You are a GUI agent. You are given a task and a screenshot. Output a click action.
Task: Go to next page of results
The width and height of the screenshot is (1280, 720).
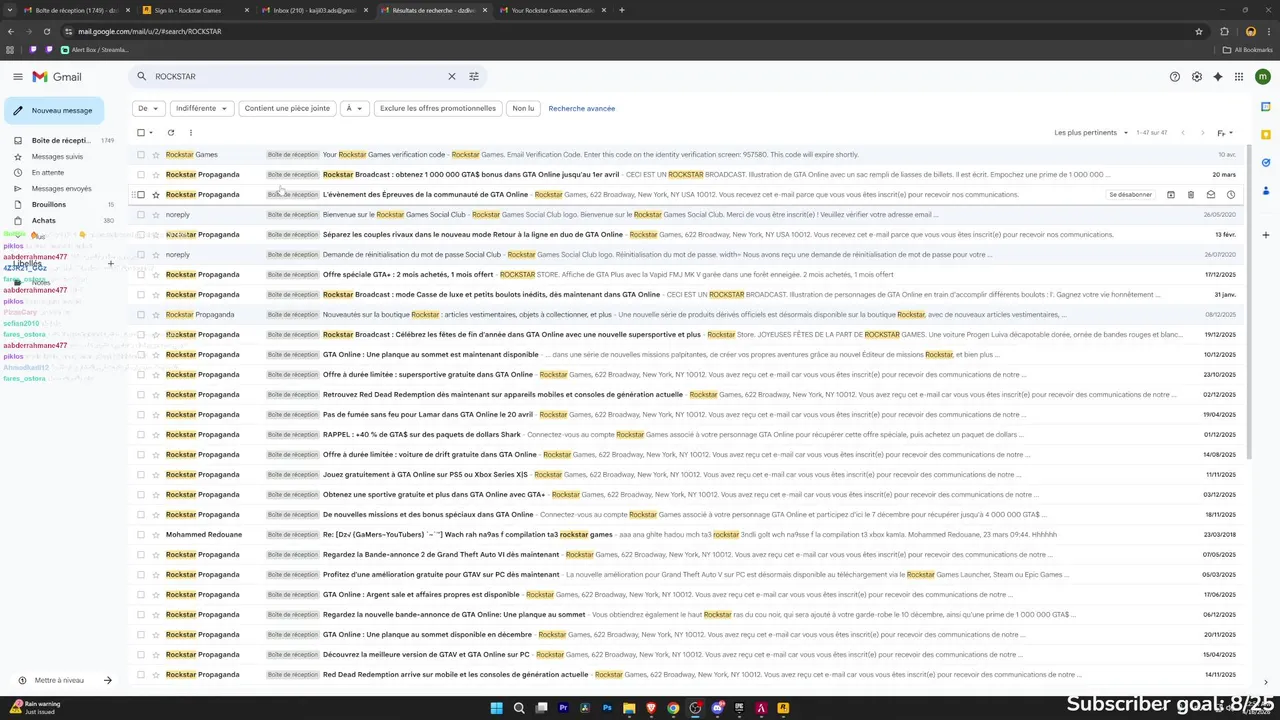coord(1201,133)
